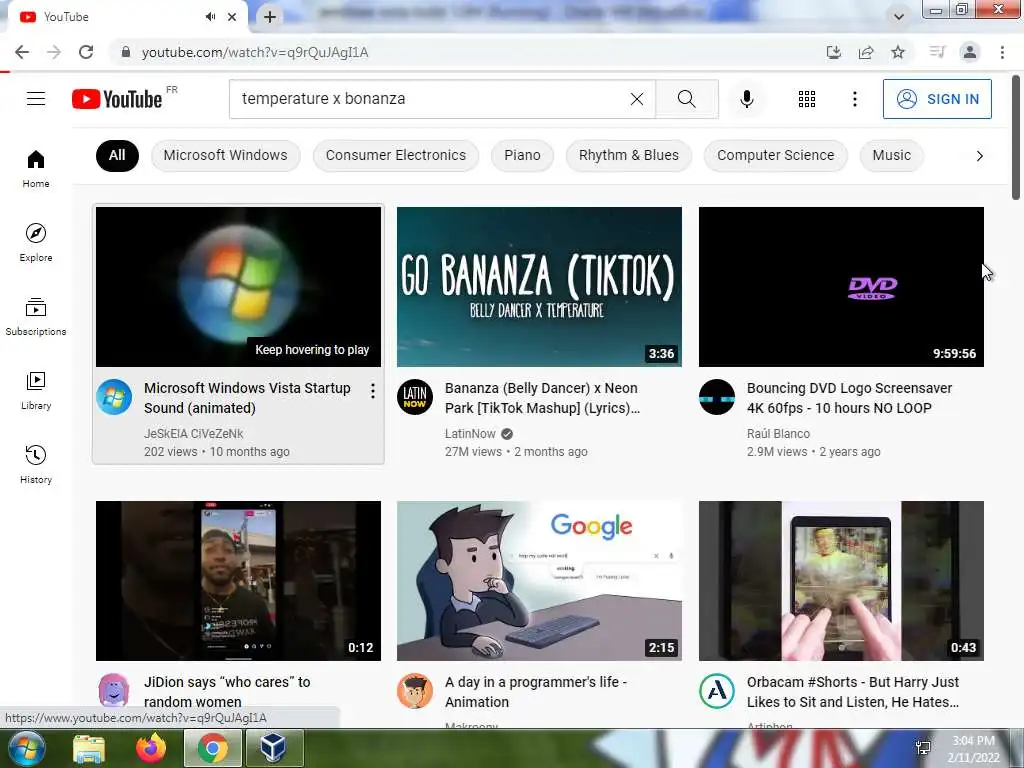
Task: Open the Raúl Blanco channel avatar
Action: (x=716, y=397)
